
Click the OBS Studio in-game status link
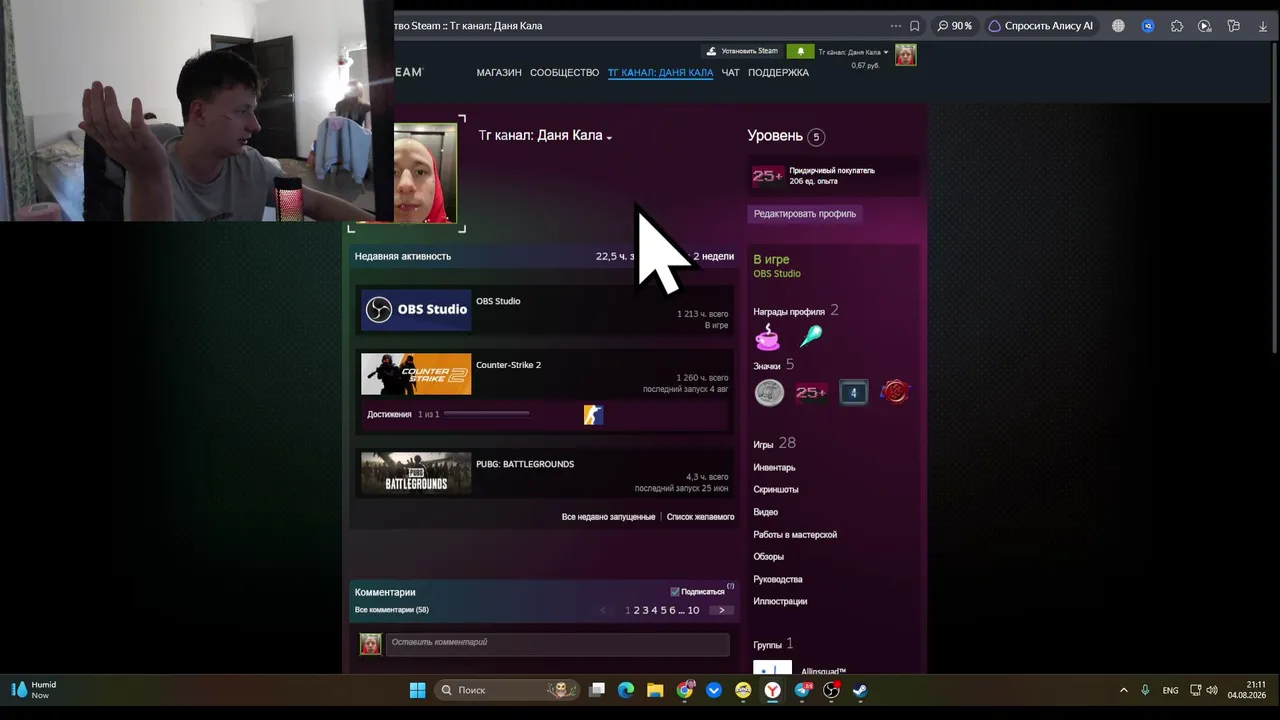pos(777,274)
